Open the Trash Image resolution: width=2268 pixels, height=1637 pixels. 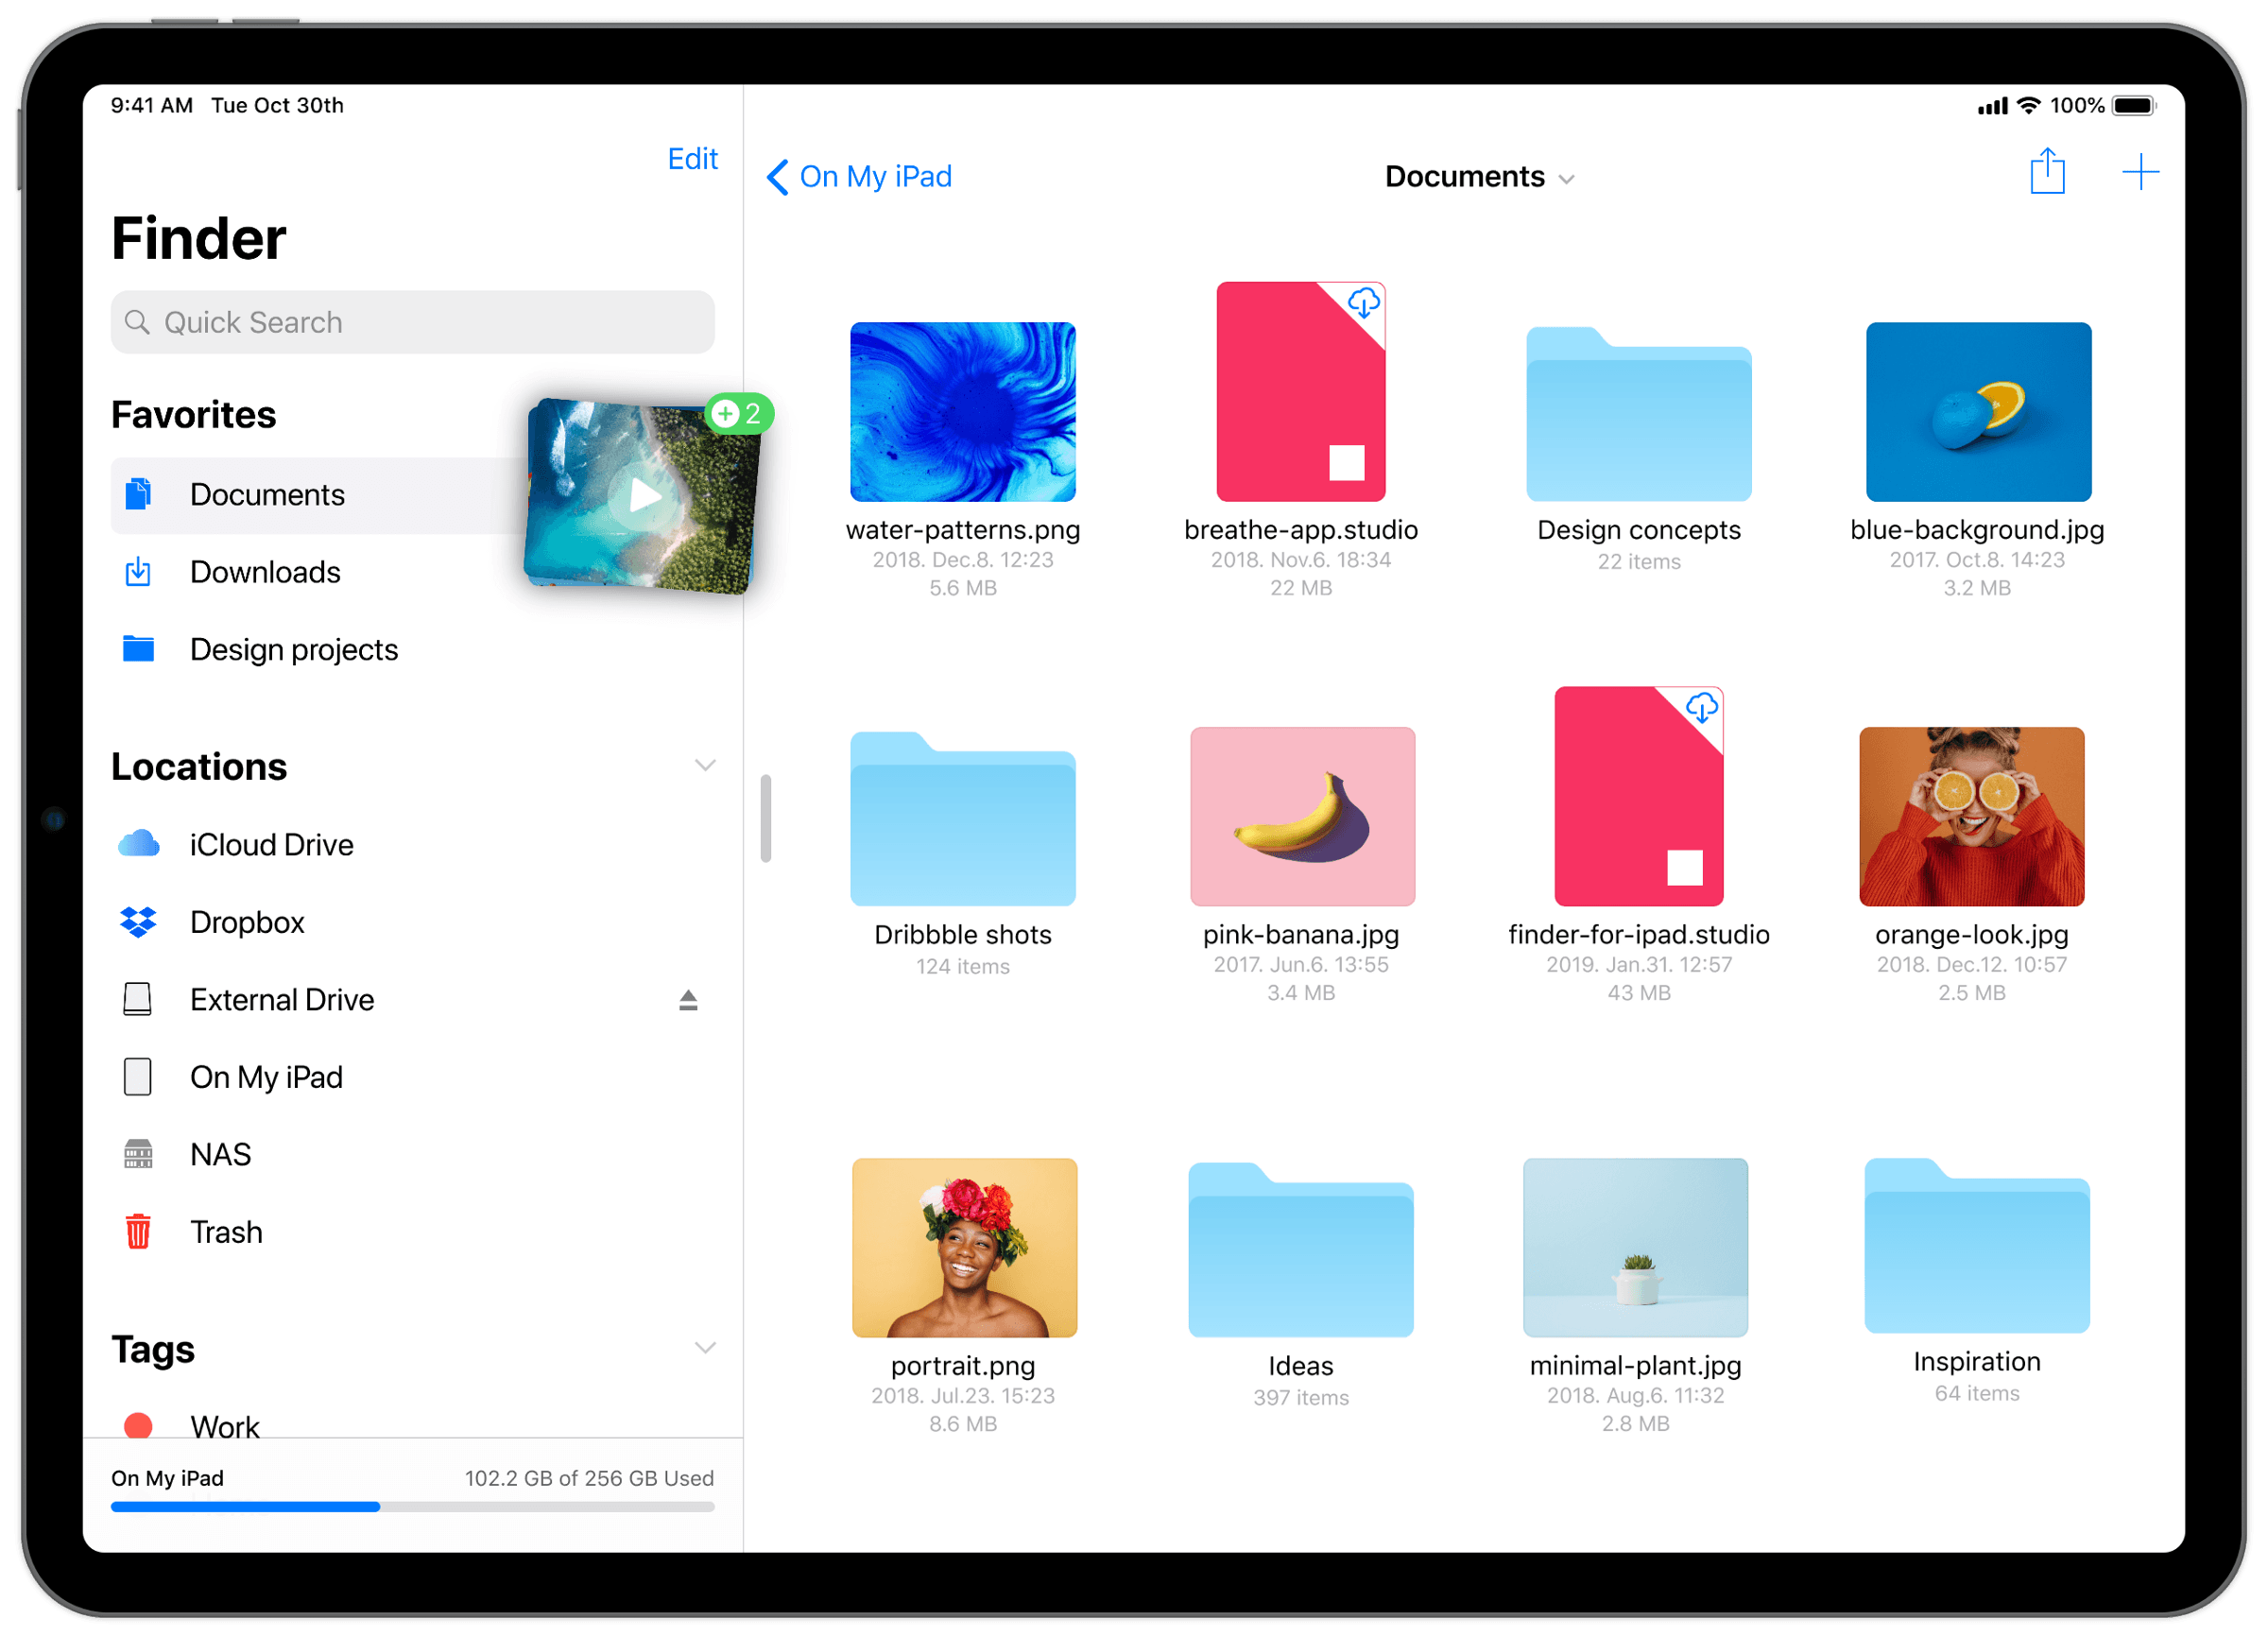[x=412, y=1232]
